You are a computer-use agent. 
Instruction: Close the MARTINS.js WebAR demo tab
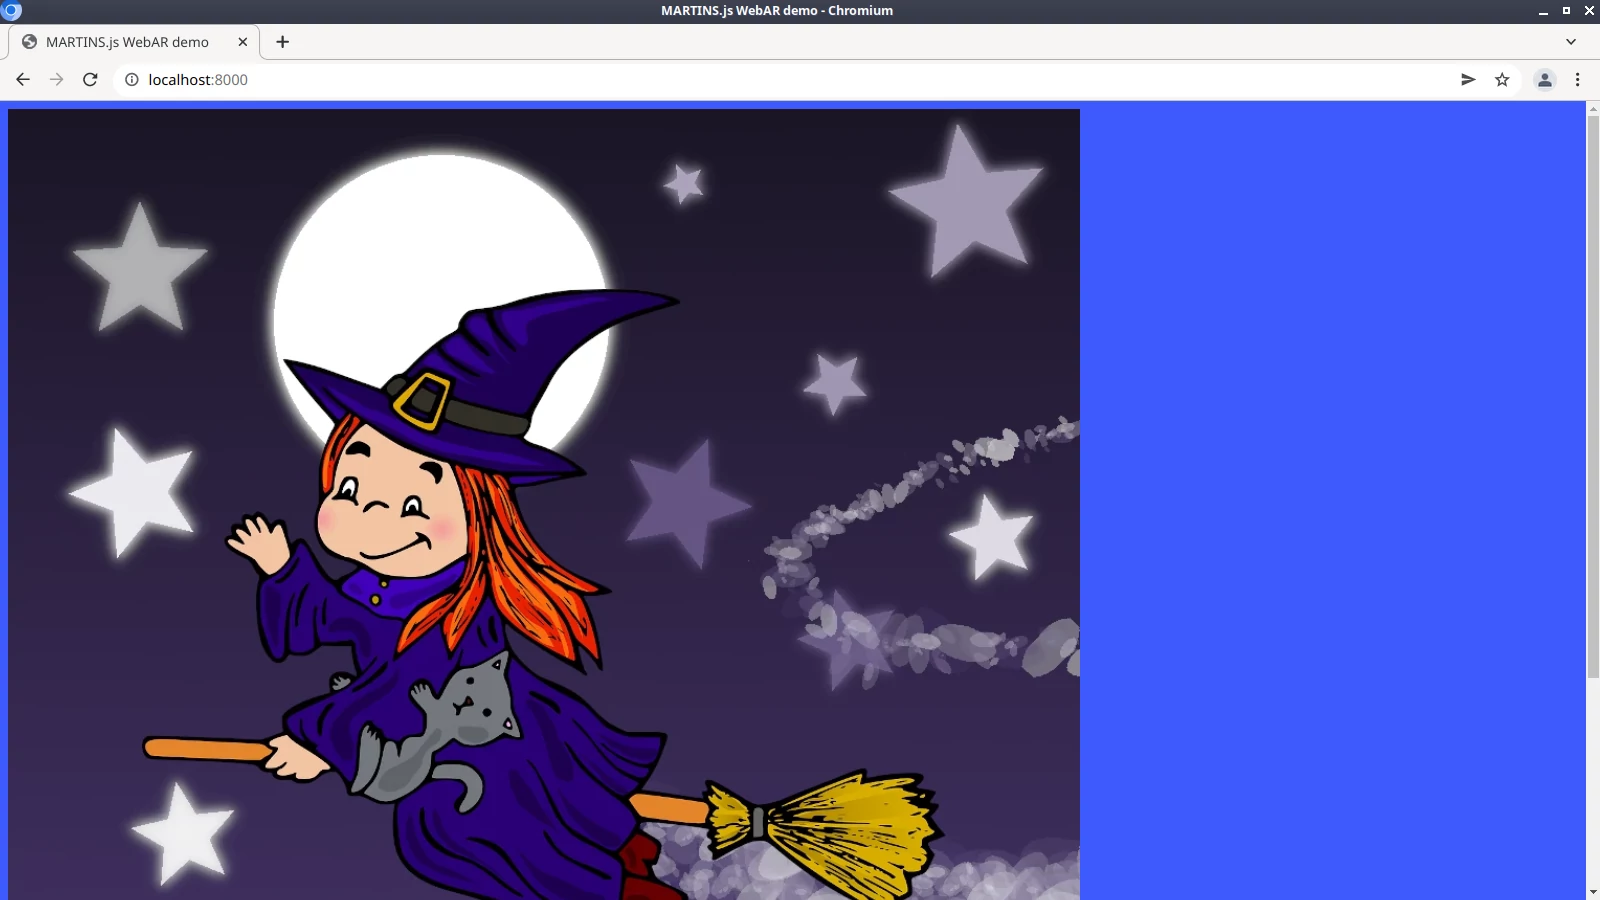tap(242, 42)
